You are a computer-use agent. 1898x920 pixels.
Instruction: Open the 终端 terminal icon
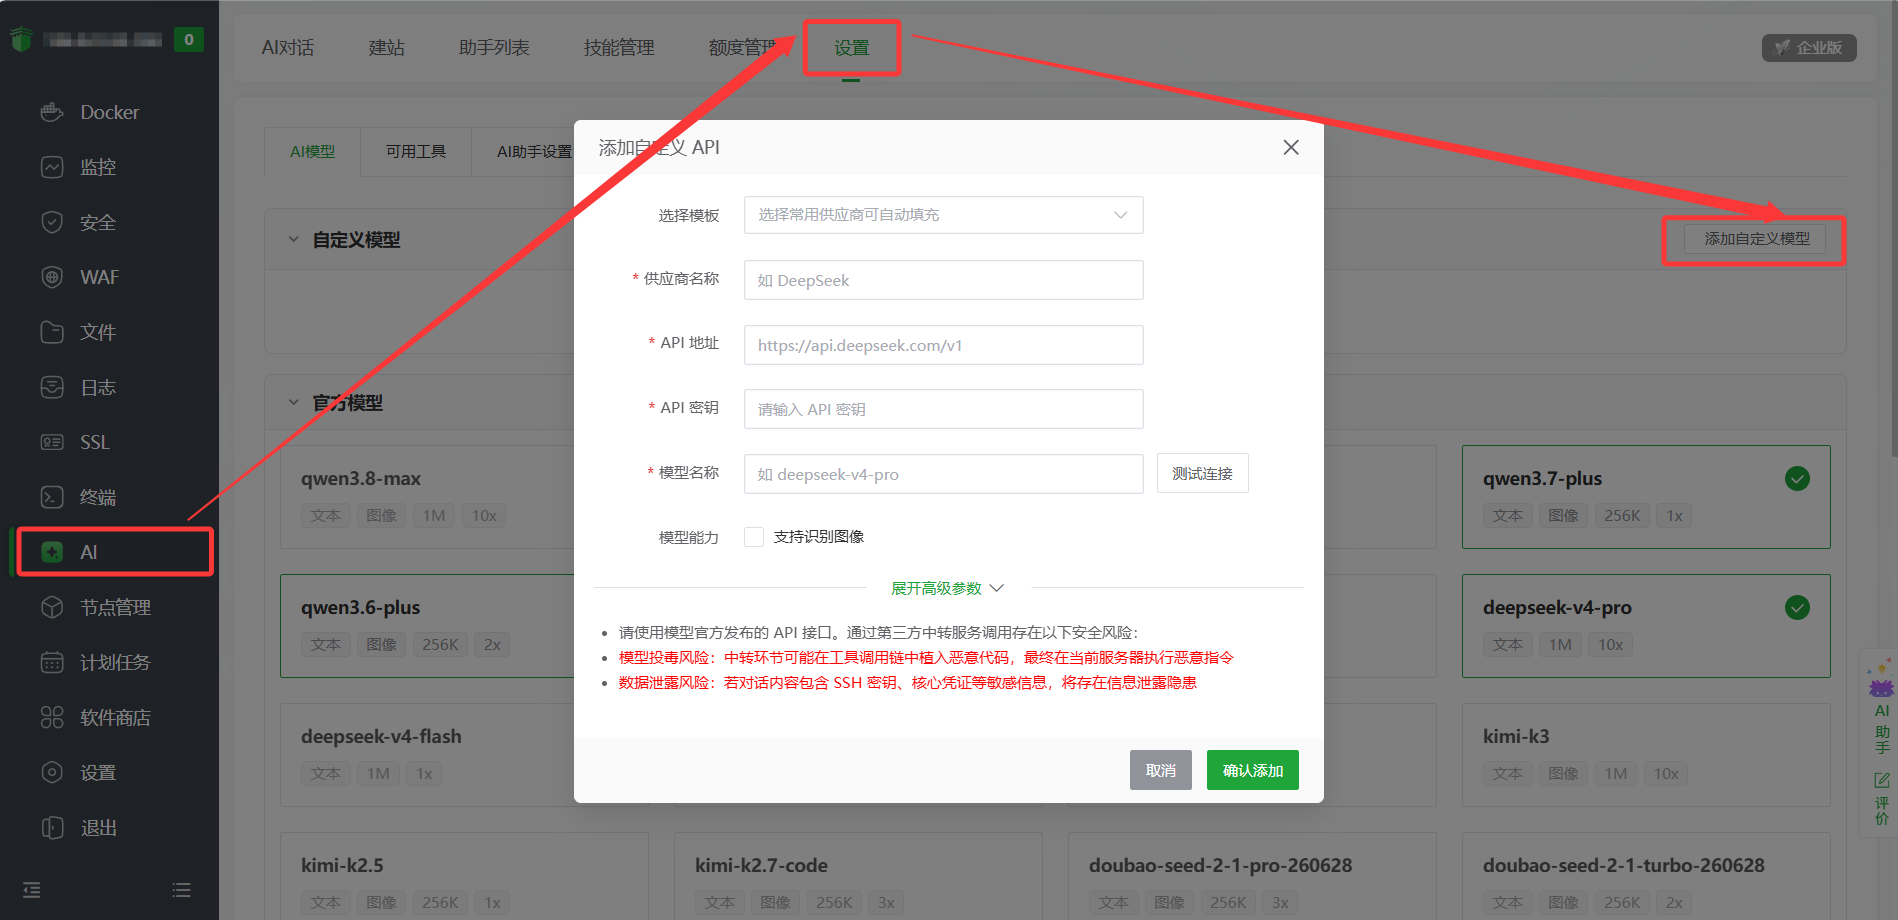(52, 497)
